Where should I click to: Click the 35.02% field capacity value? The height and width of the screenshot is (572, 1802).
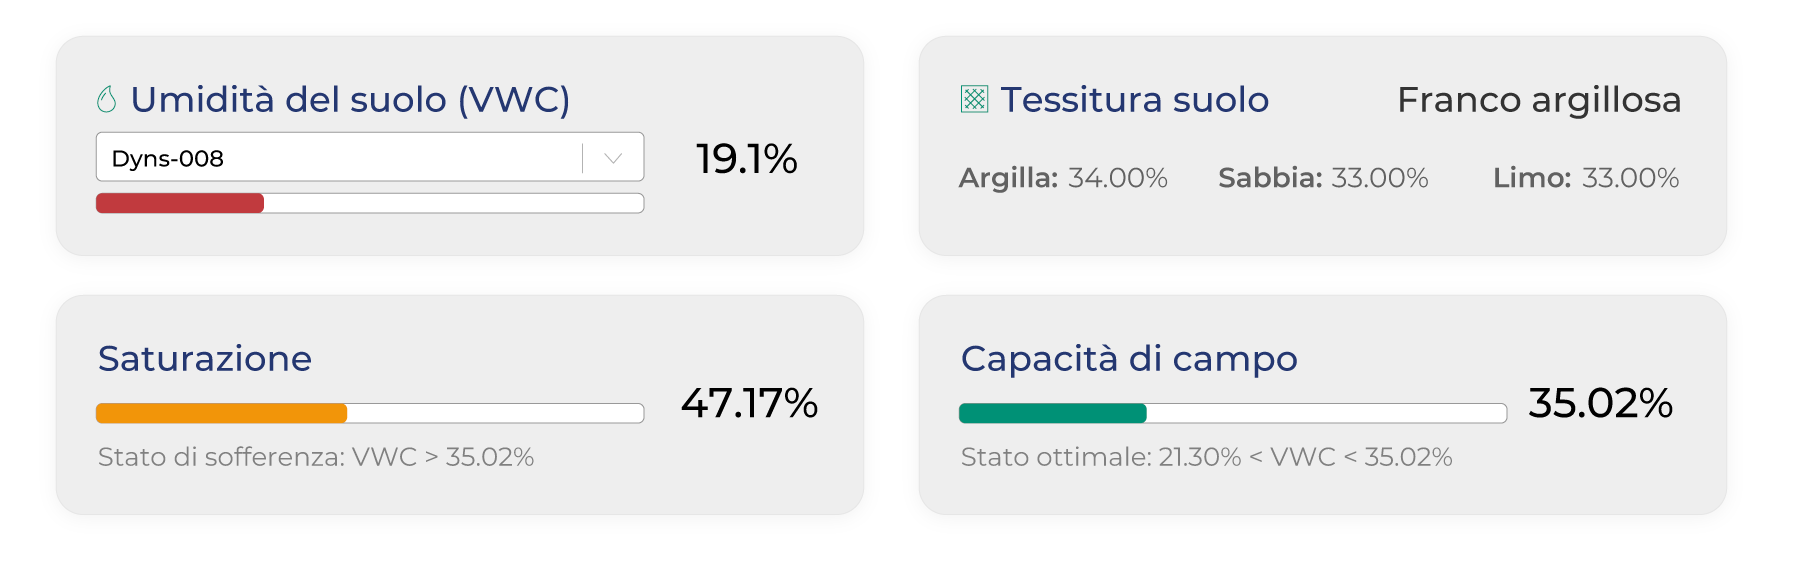click(1600, 403)
